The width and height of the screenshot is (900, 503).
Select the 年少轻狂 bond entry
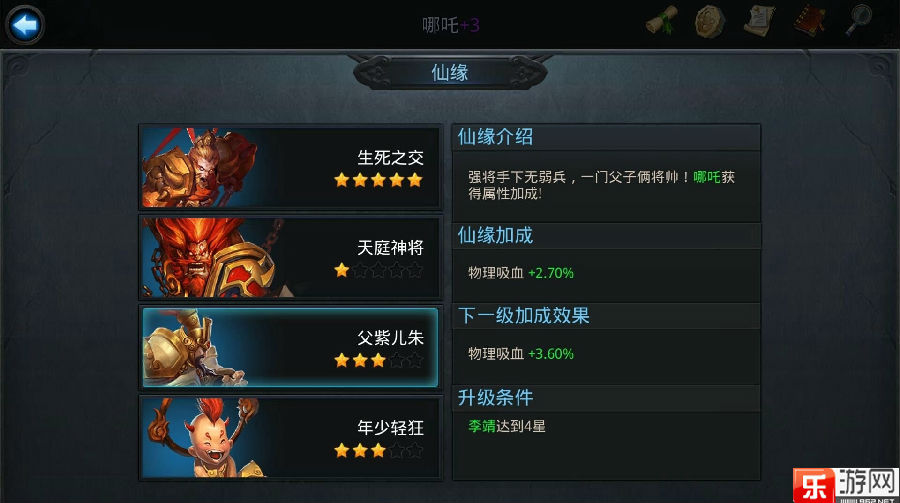pyautogui.click(x=290, y=437)
